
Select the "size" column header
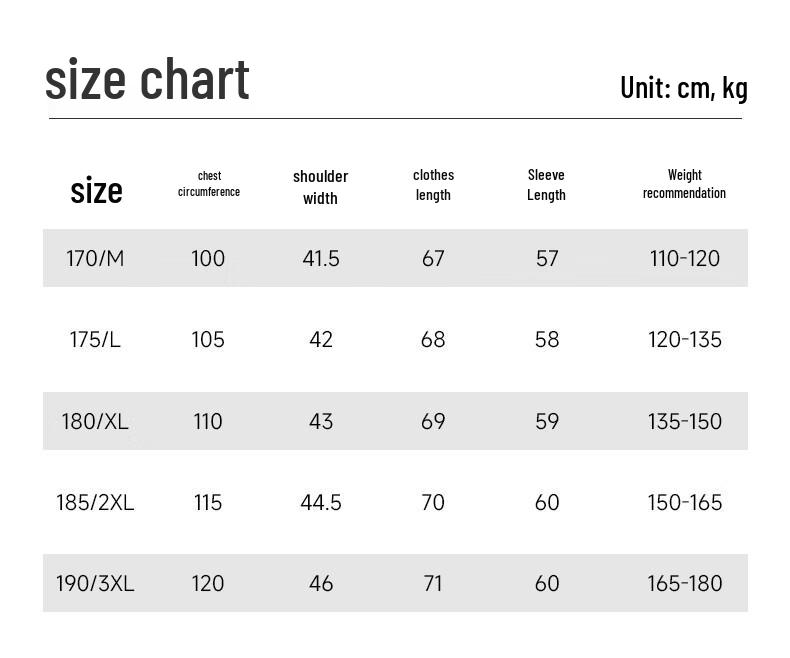[96, 190]
